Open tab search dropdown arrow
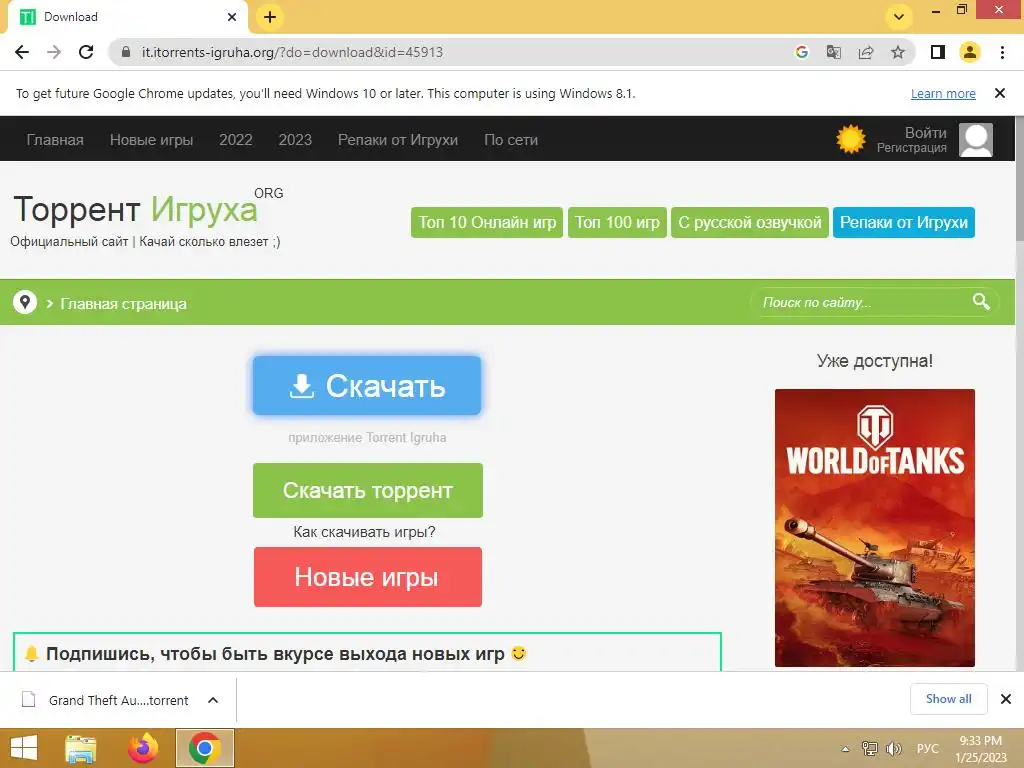This screenshot has width=1024, height=768. [x=899, y=17]
